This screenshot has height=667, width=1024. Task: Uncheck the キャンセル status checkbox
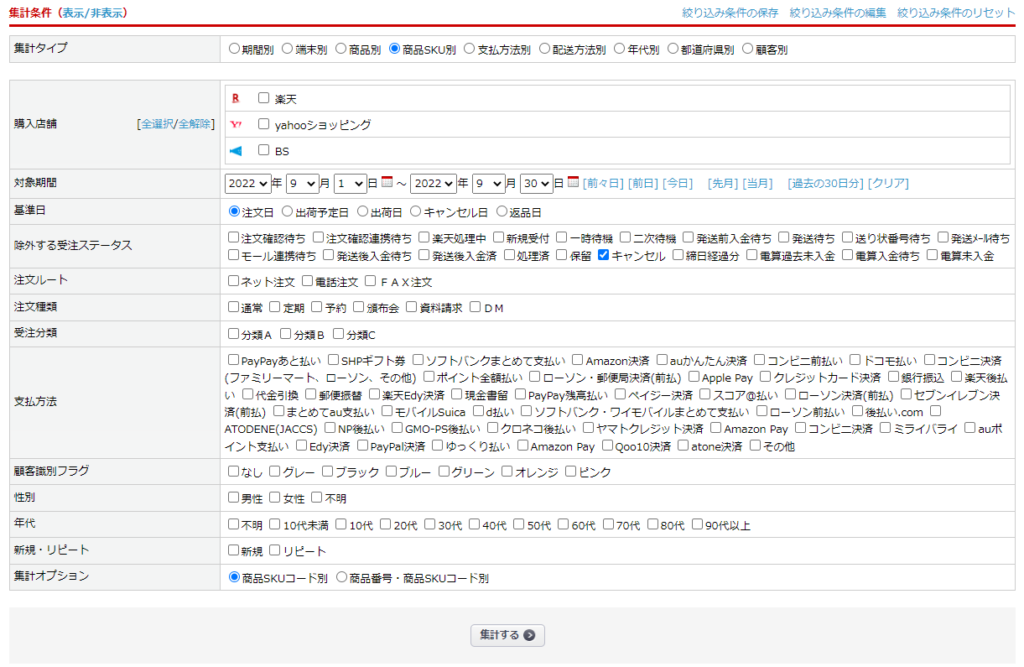(604, 255)
